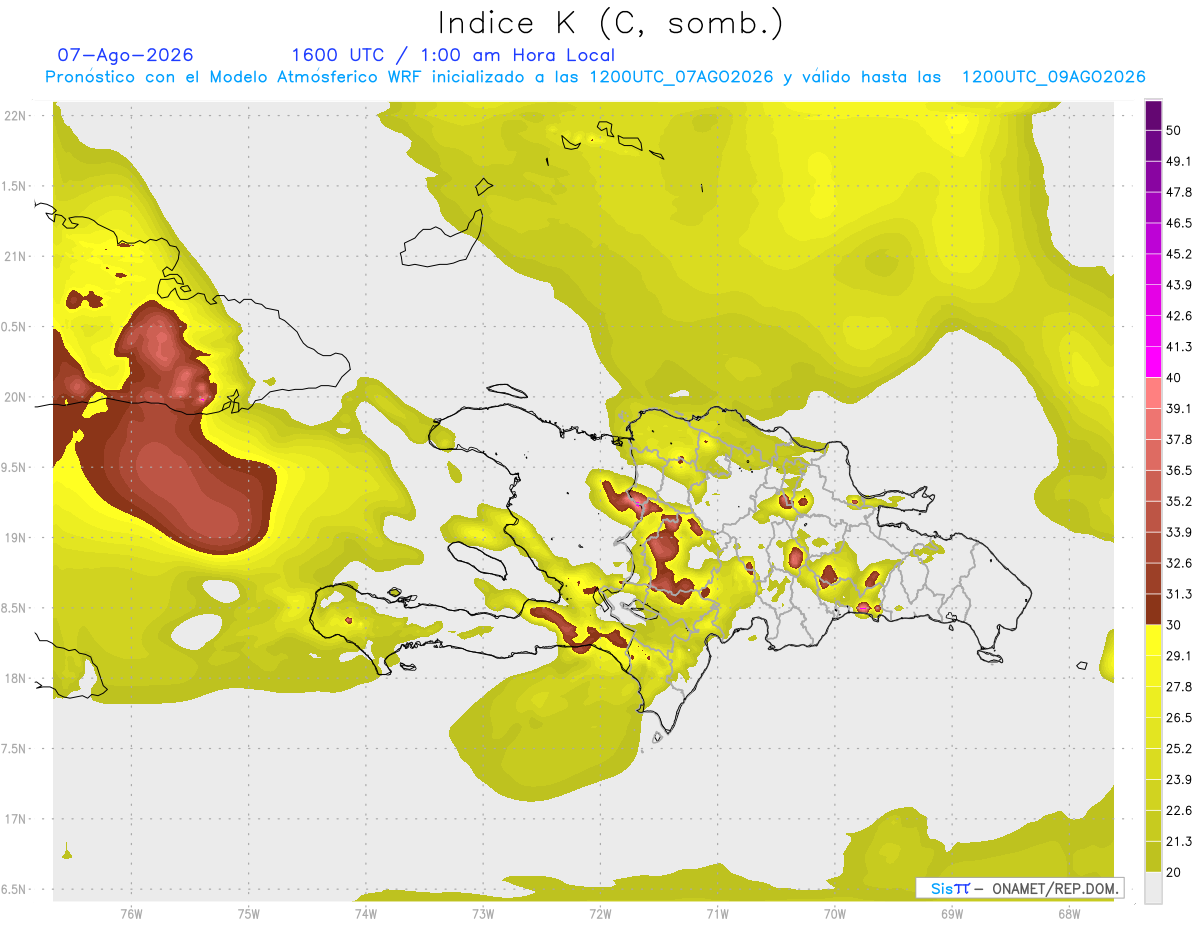Select the salmon swatch between 39.1 and 40

click(x=1153, y=393)
